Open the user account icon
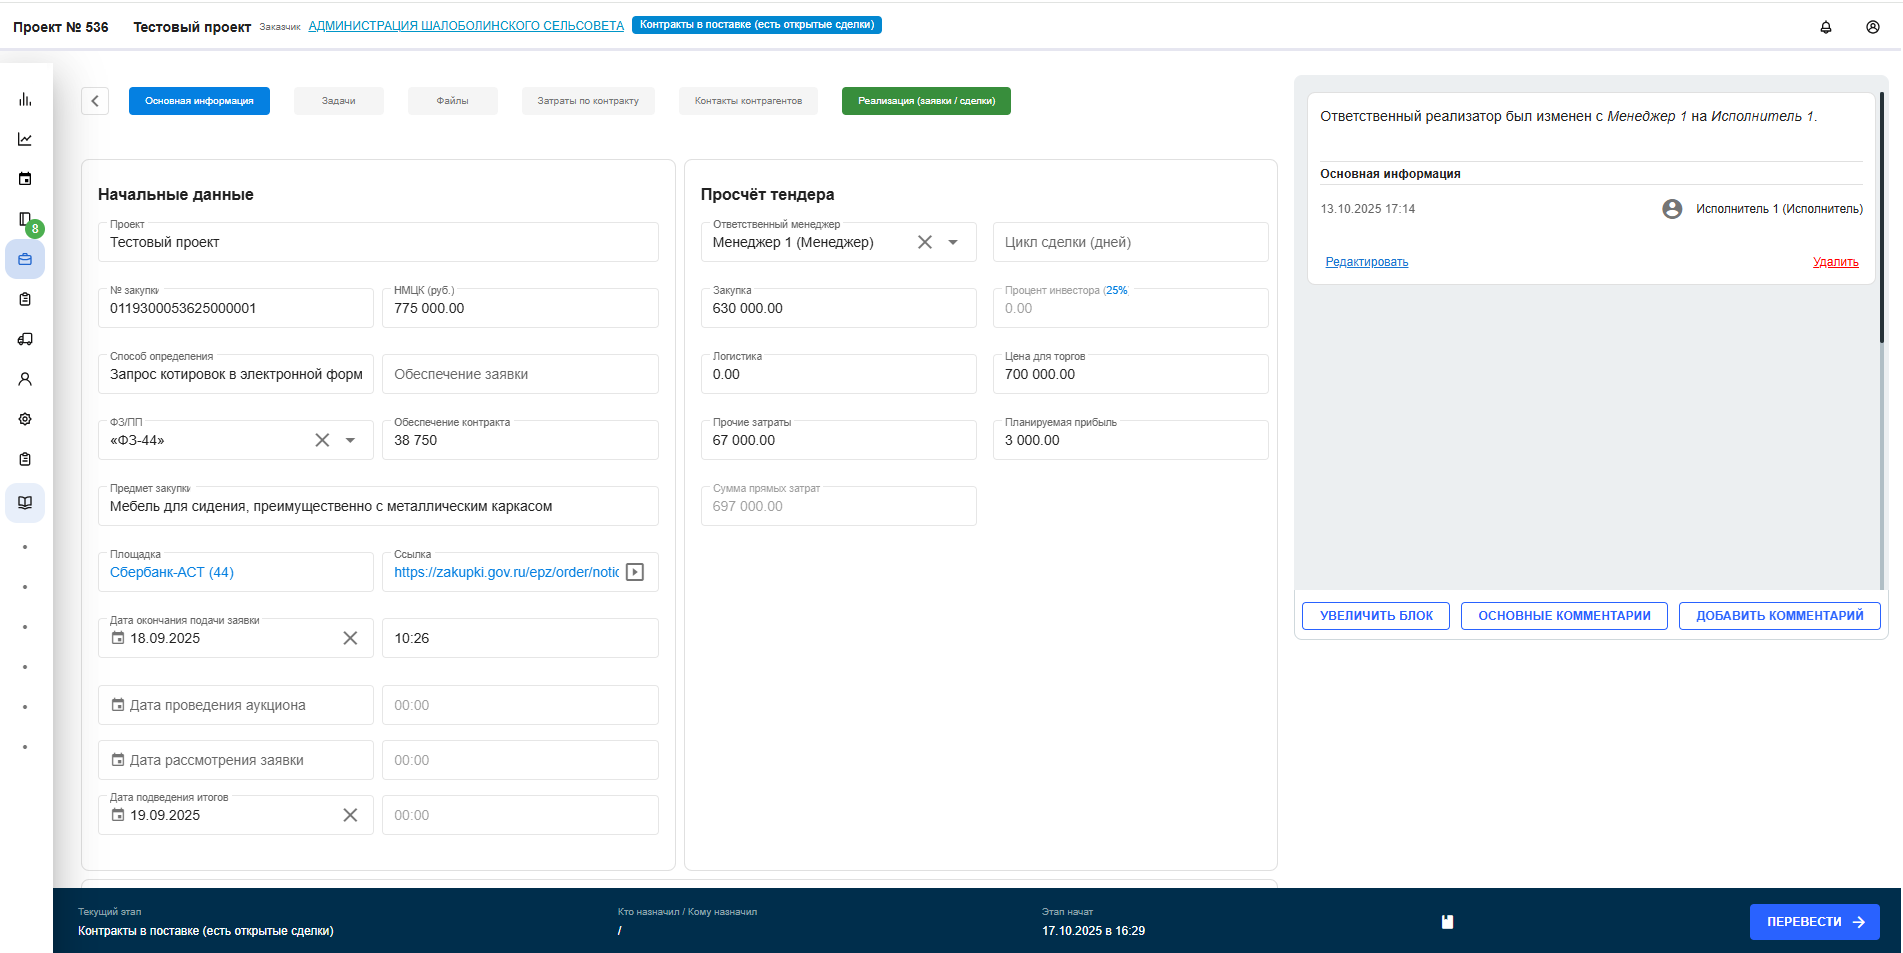 pyautogui.click(x=1873, y=27)
